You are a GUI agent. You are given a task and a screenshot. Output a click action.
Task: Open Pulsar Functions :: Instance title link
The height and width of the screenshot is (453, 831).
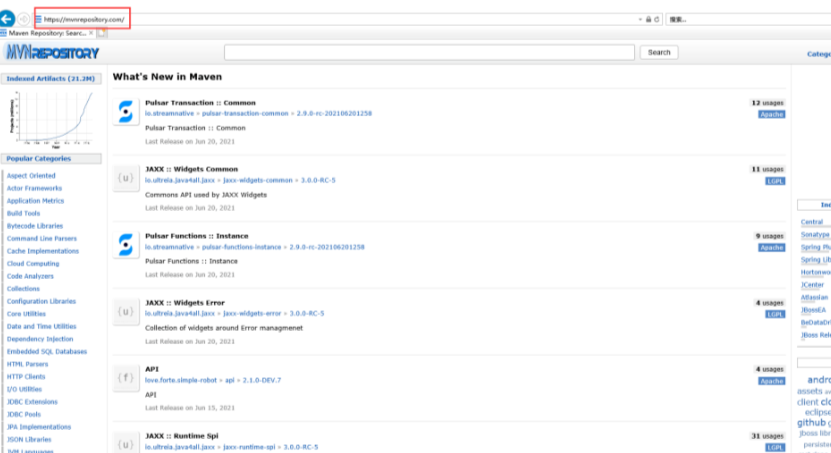197,236
